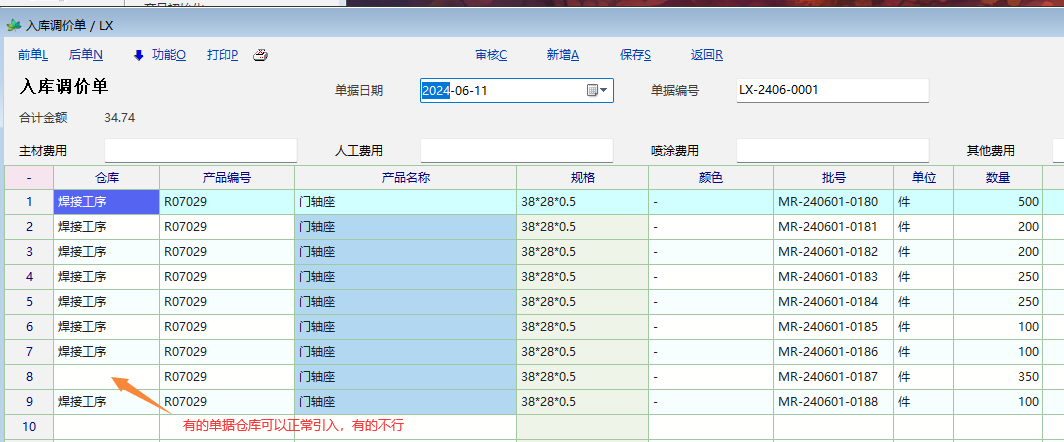The width and height of the screenshot is (1064, 442).
Task: Go to next document with 后单N
Action: click(x=86, y=55)
